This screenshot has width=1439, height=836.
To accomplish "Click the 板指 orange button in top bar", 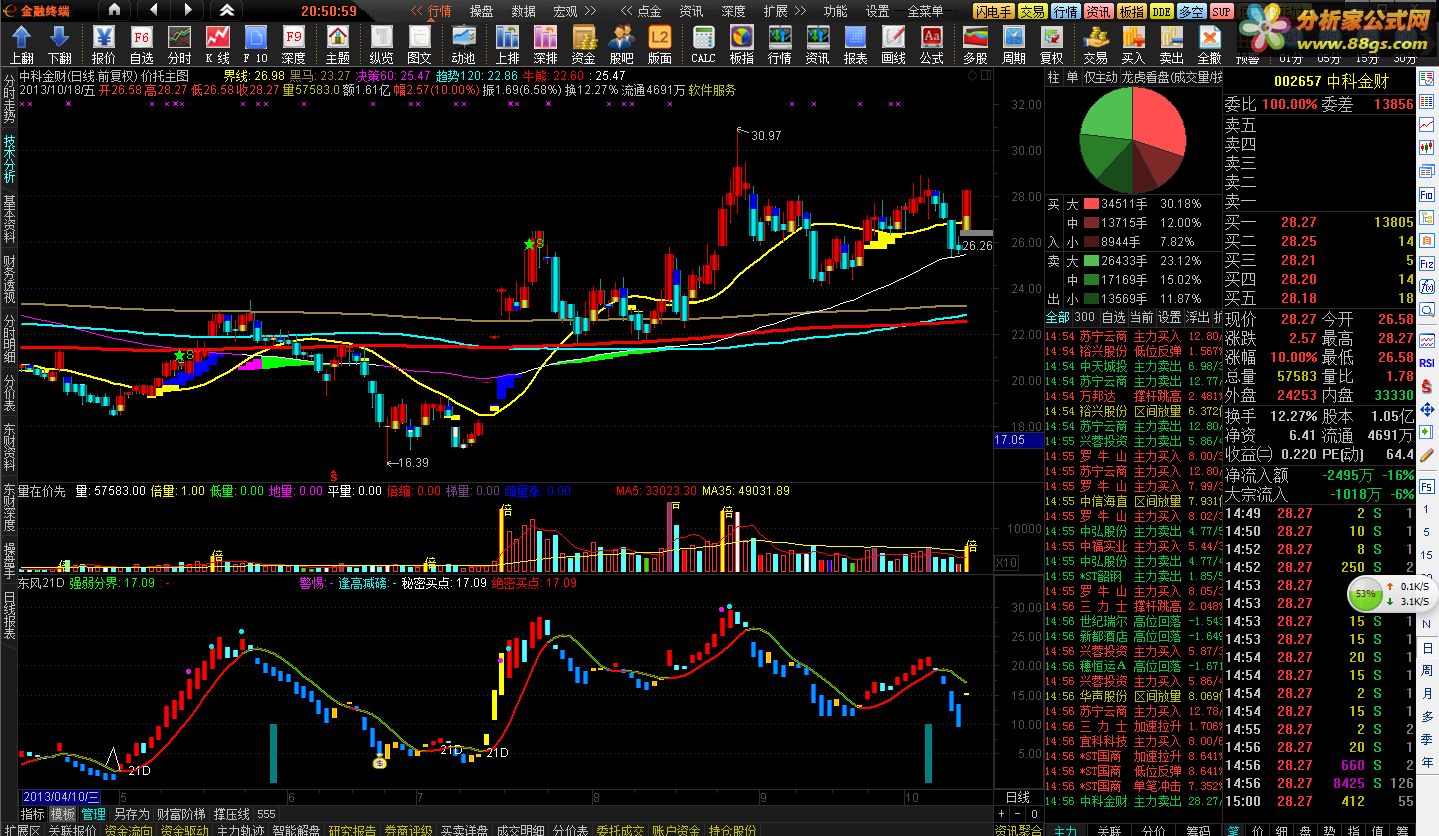I will pyautogui.click(x=1131, y=11).
